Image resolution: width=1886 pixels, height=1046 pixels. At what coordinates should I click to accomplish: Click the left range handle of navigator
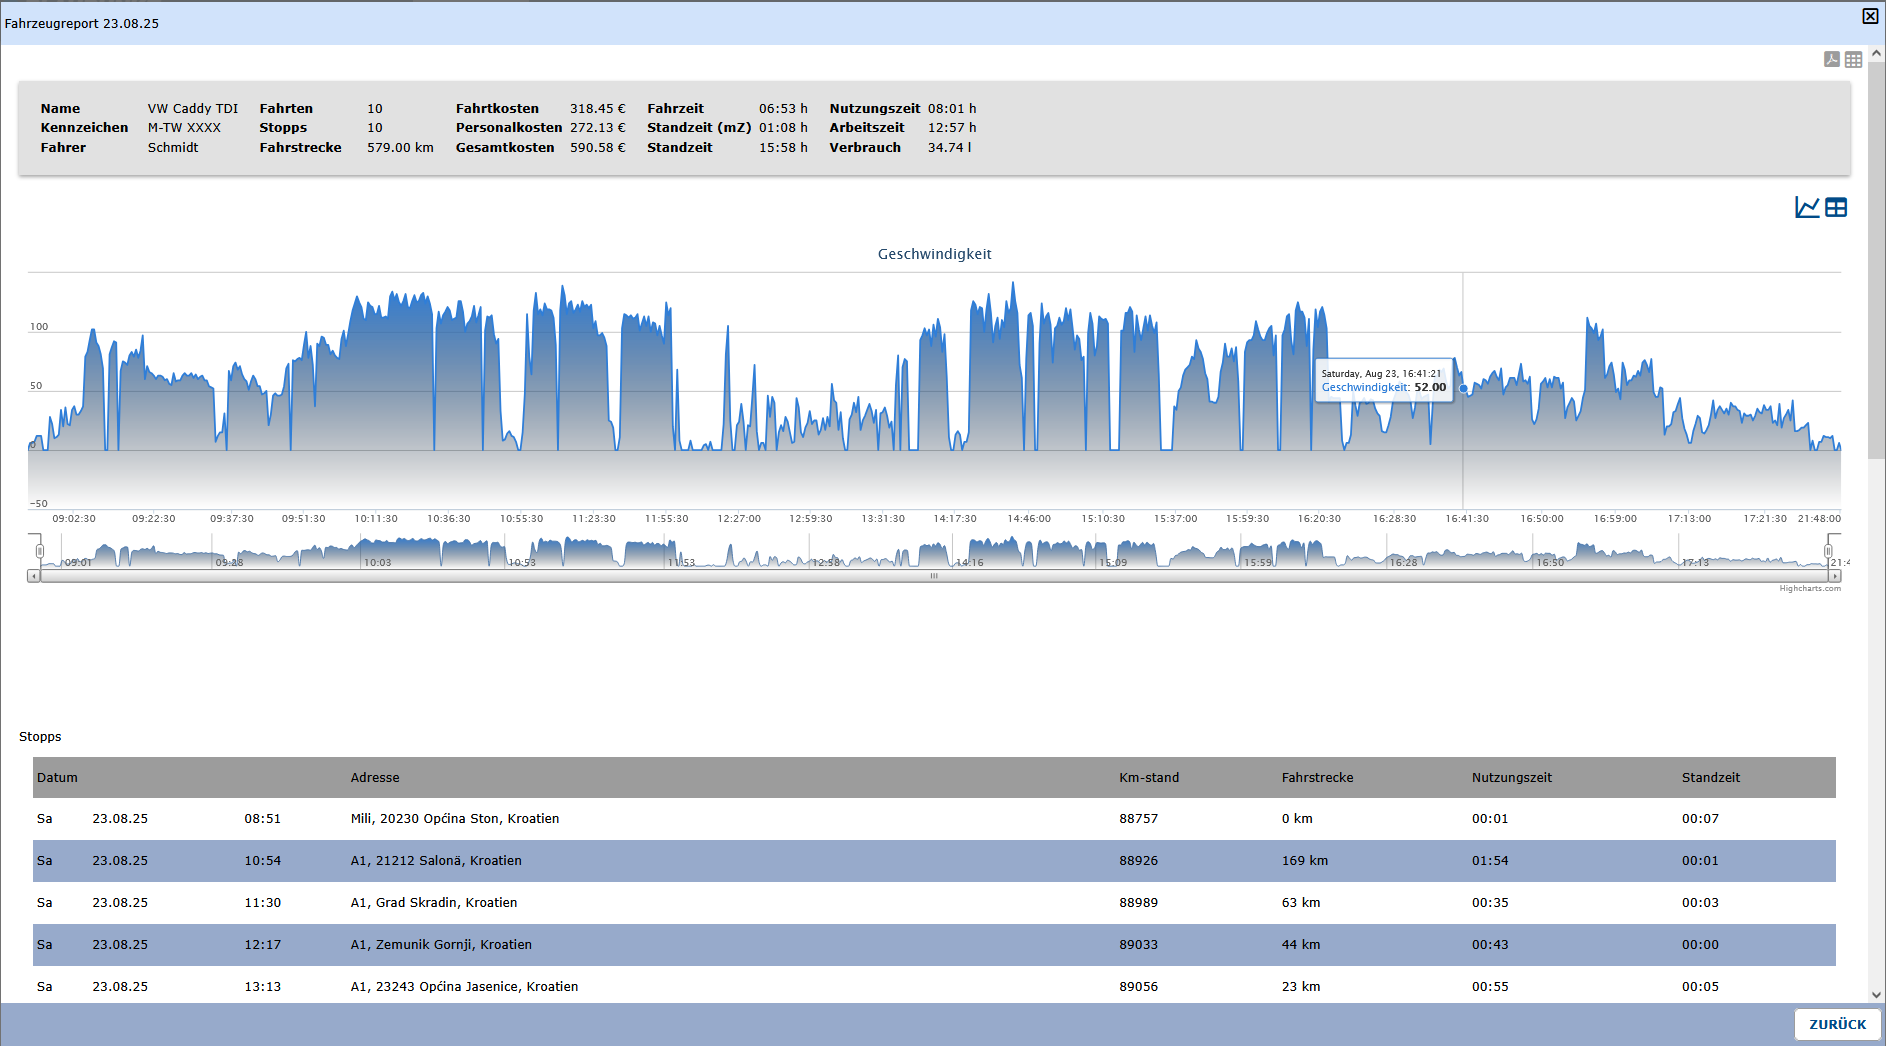(x=40, y=551)
